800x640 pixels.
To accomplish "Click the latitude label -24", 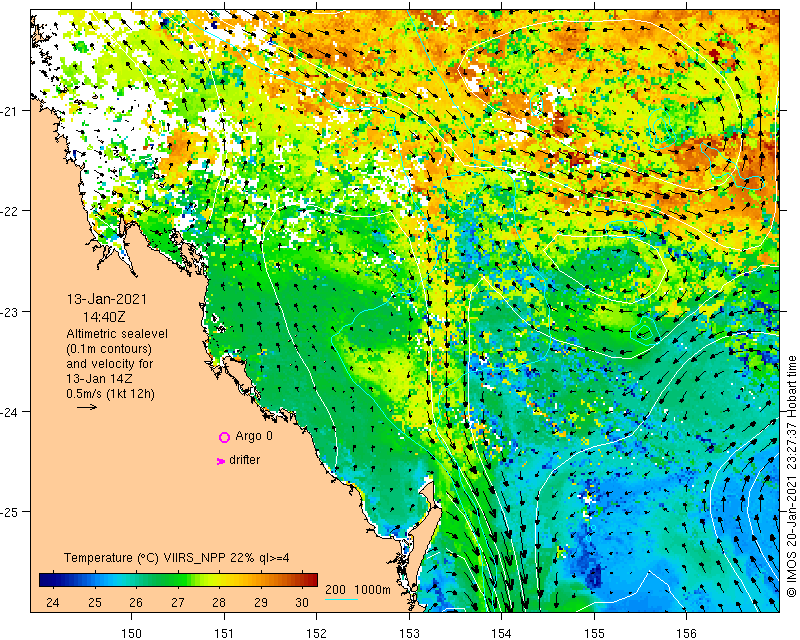I will pos(9,411).
